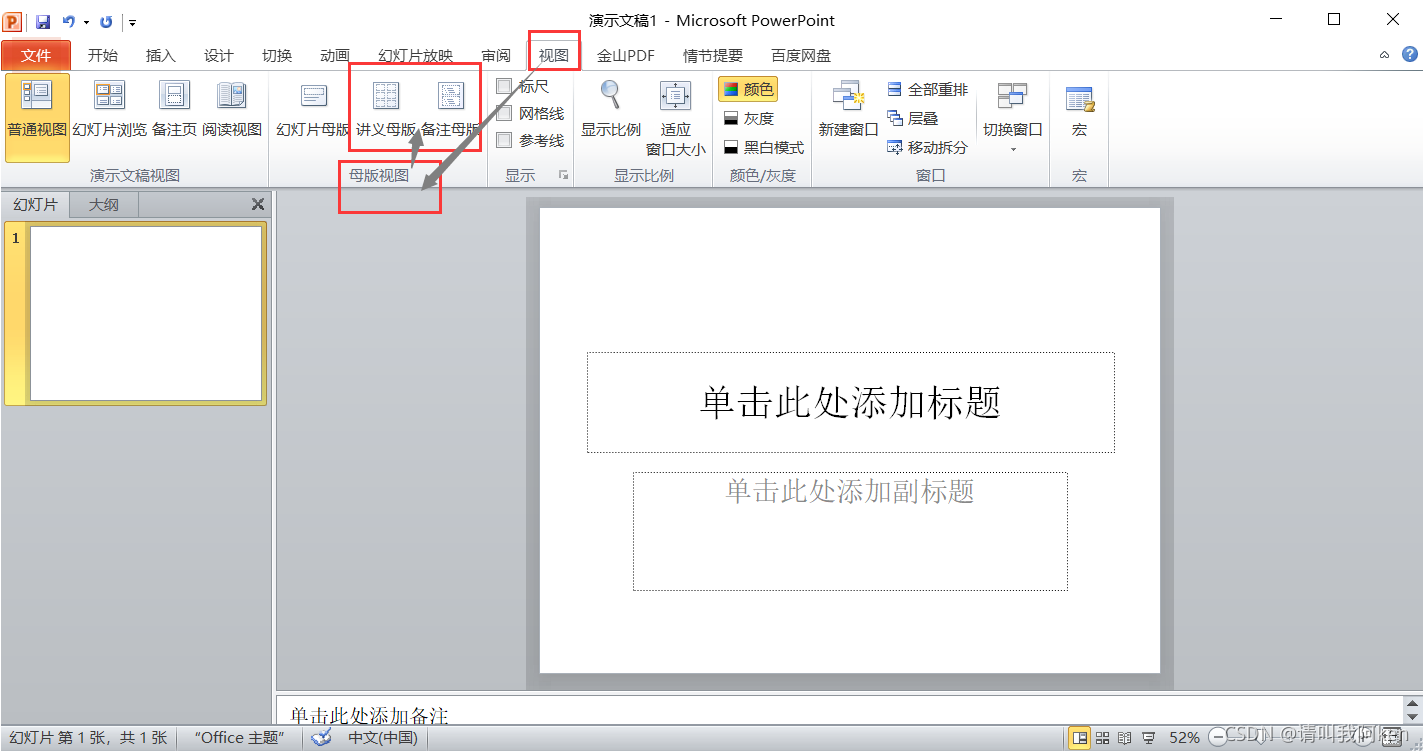The image size is (1424, 752).
Task: Open 讲义母版 handout master
Action: pyautogui.click(x=386, y=110)
